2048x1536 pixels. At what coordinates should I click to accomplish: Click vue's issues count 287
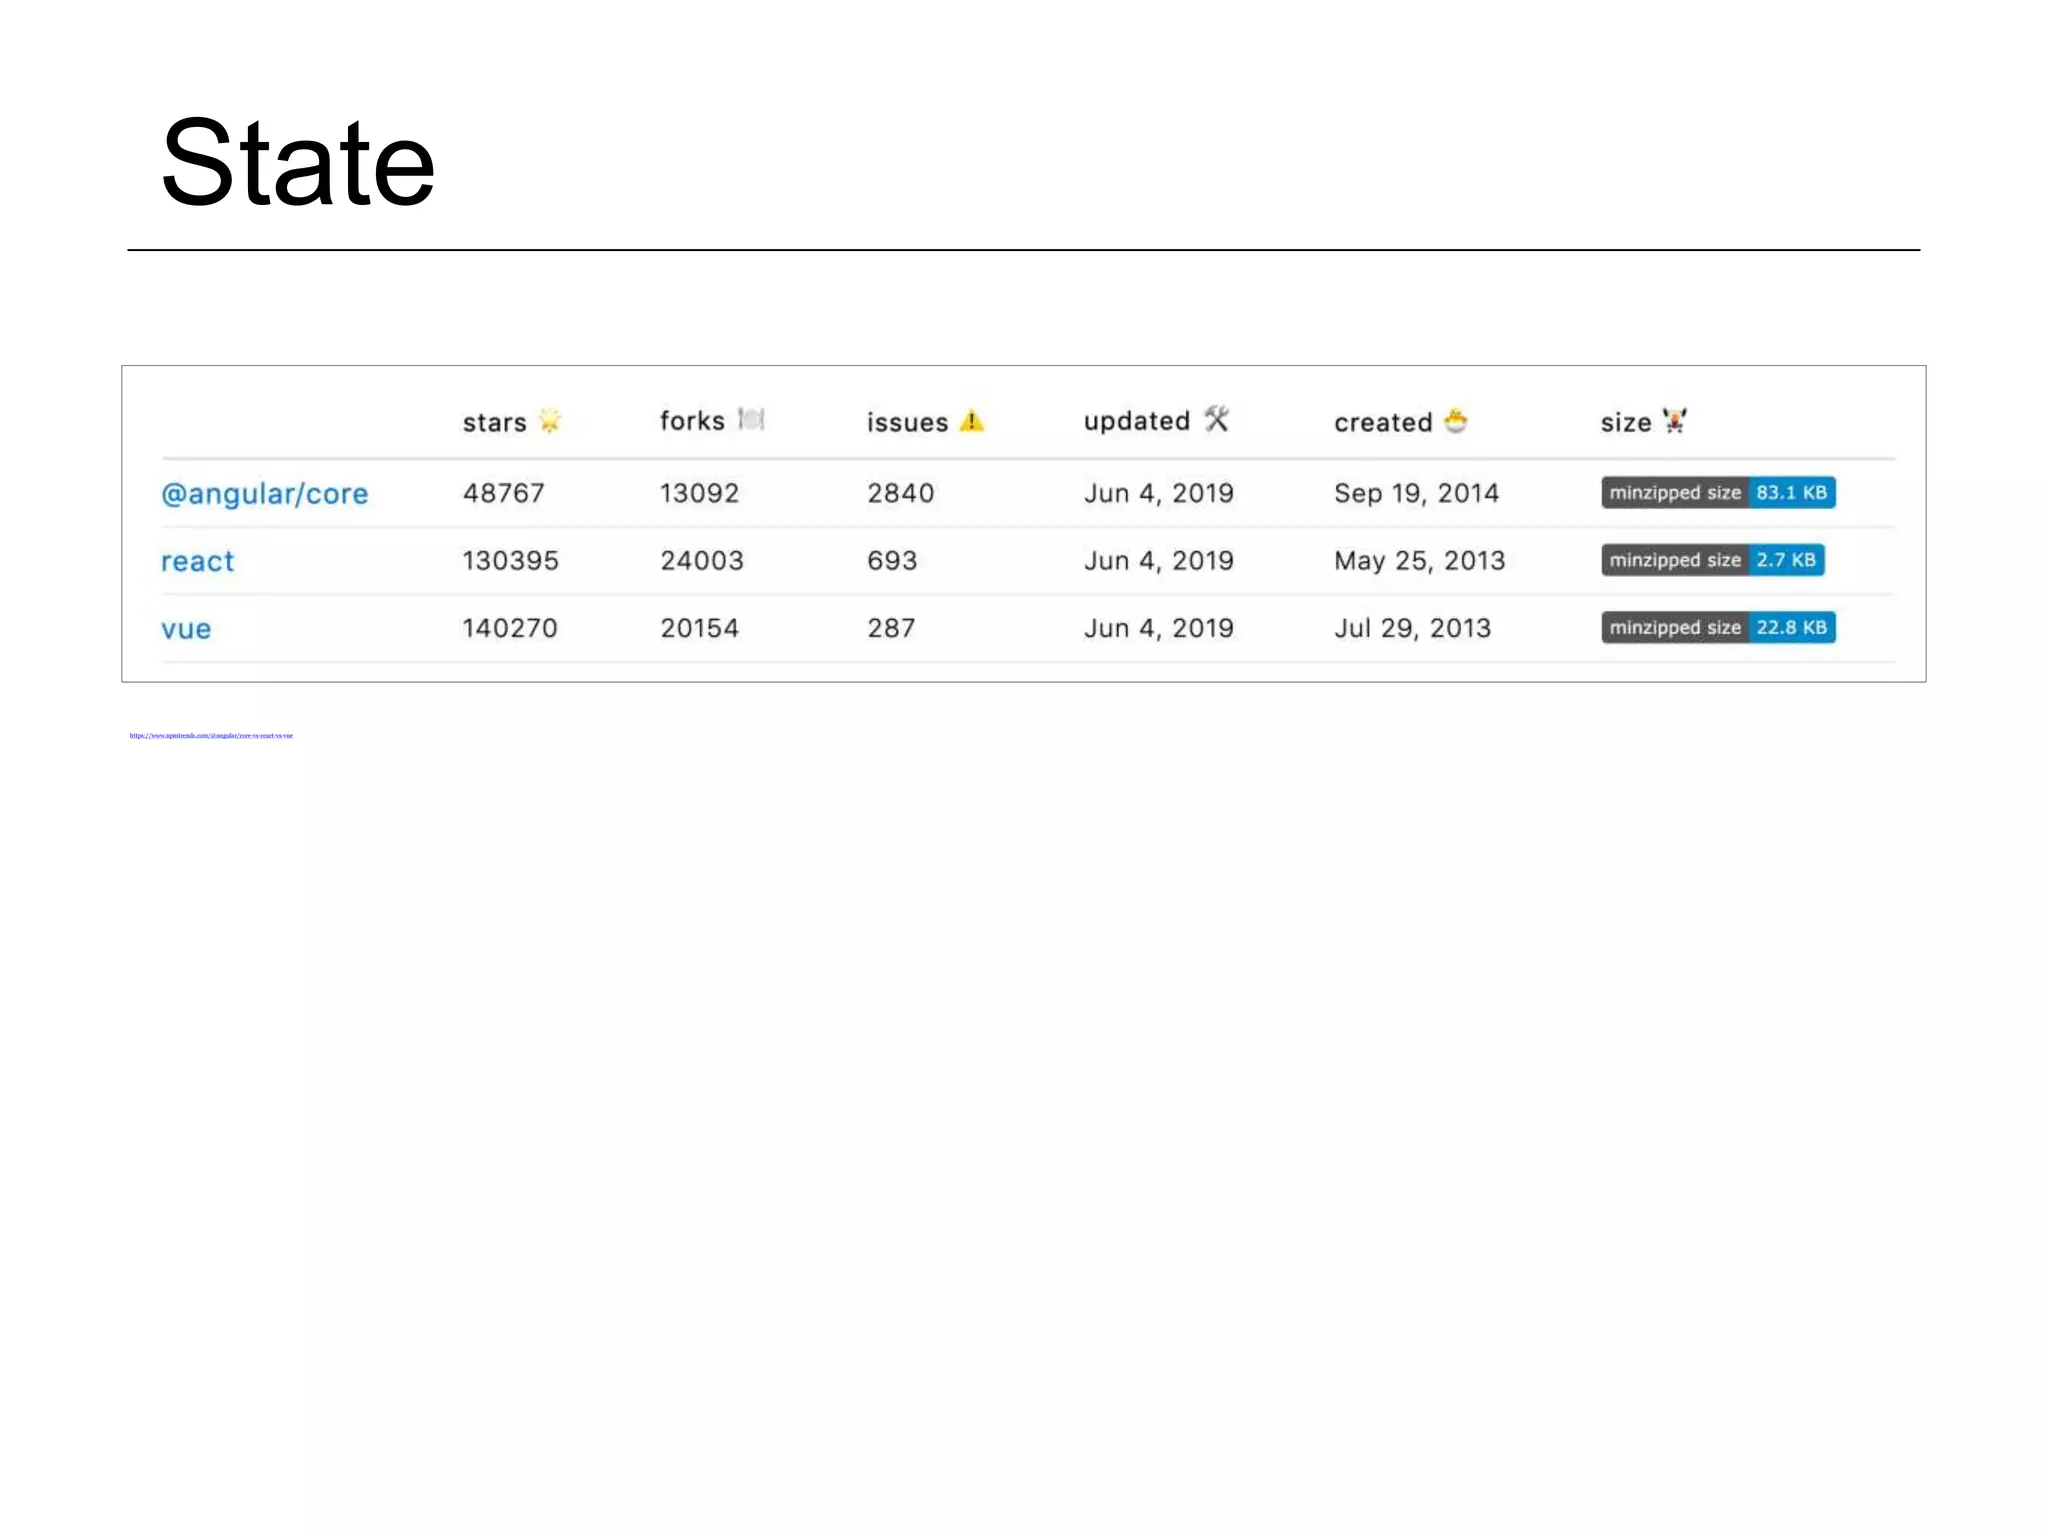pyautogui.click(x=891, y=628)
